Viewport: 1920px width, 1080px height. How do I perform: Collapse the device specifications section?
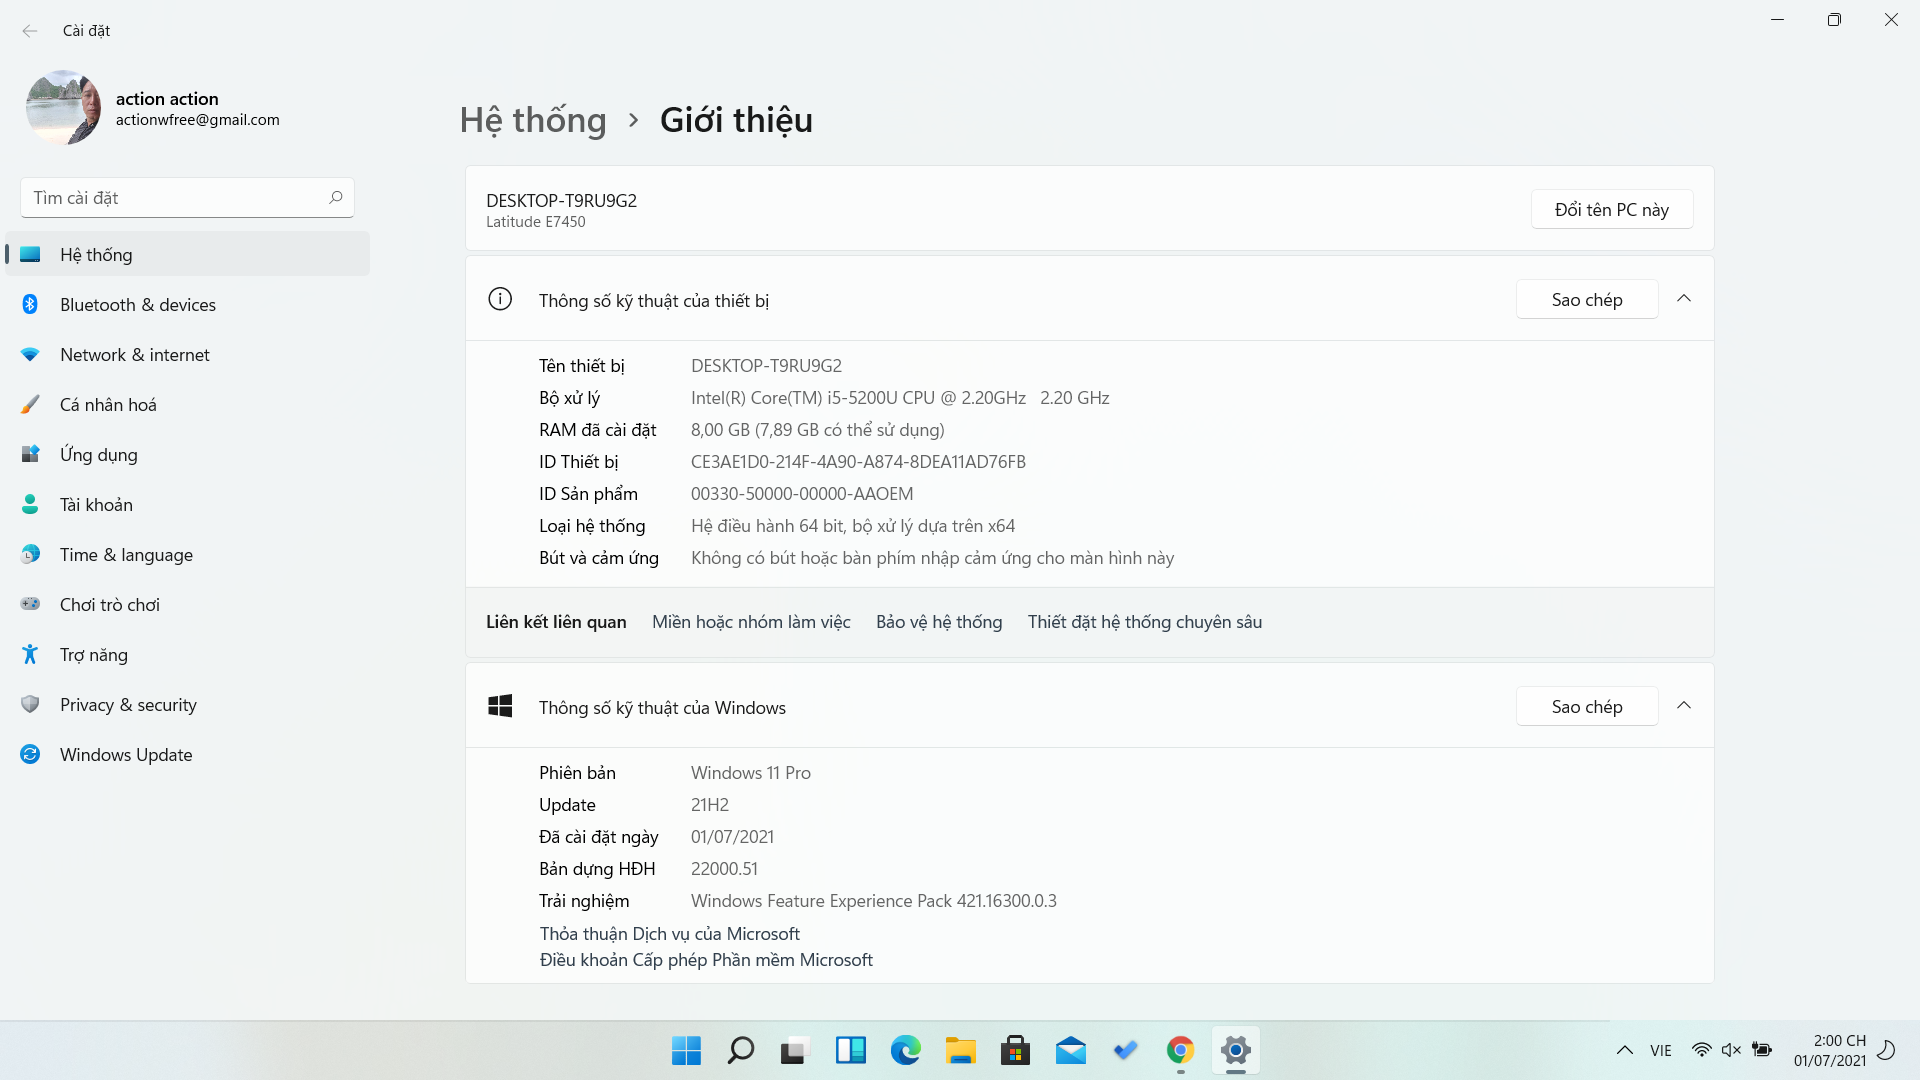point(1684,299)
